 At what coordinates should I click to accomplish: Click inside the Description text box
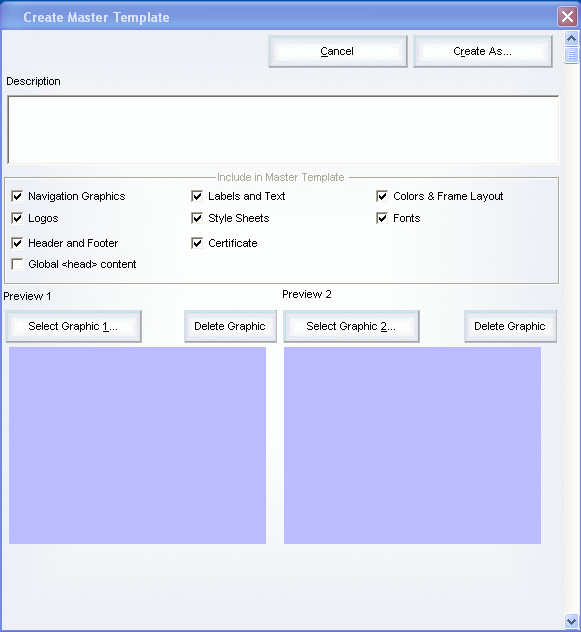283,130
